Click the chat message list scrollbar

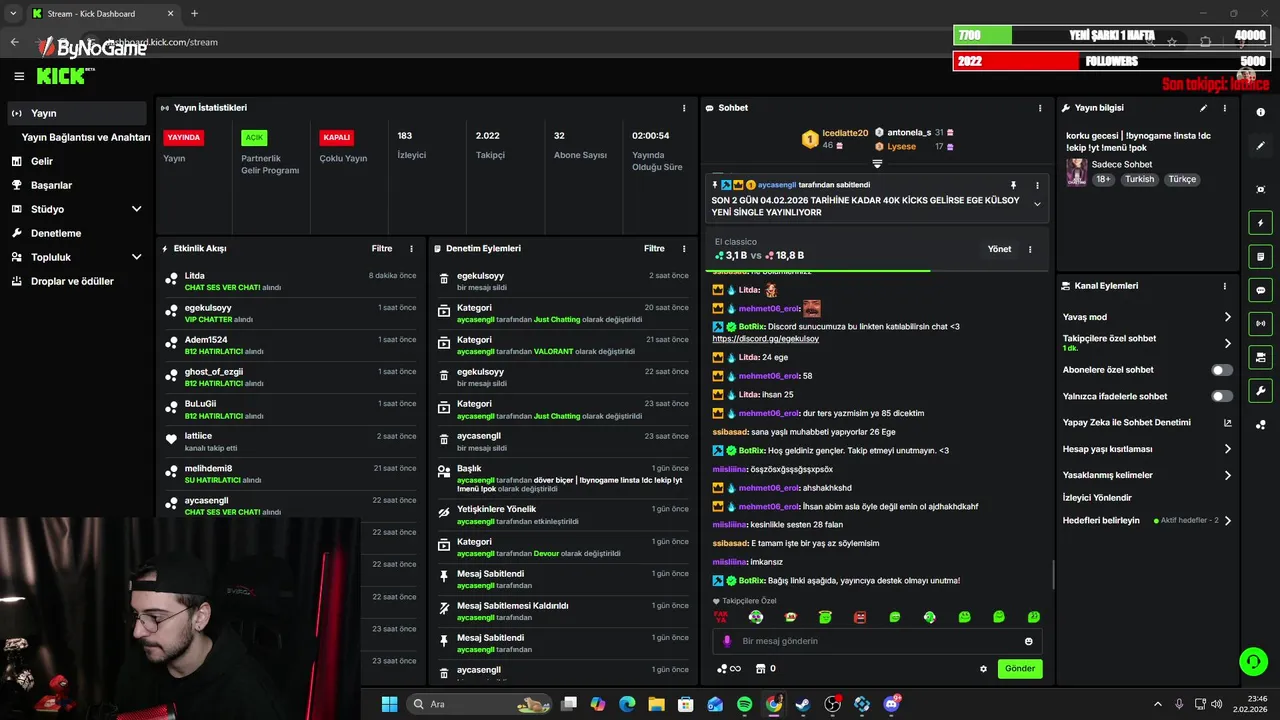(x=1053, y=574)
